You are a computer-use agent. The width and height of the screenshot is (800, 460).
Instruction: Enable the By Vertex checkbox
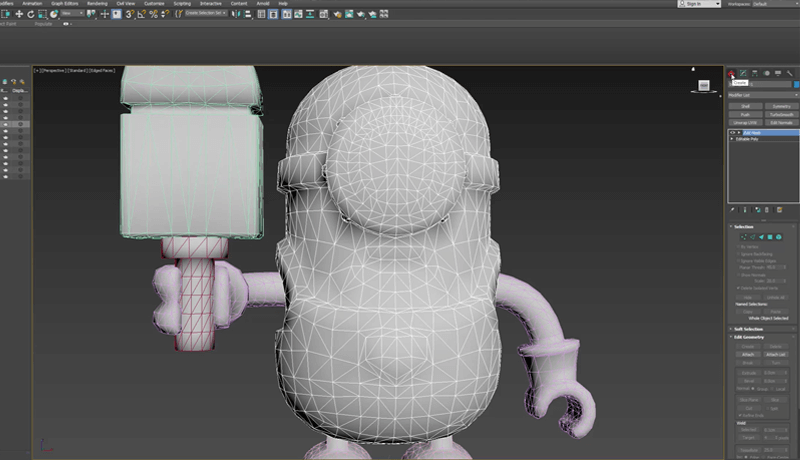pos(738,247)
